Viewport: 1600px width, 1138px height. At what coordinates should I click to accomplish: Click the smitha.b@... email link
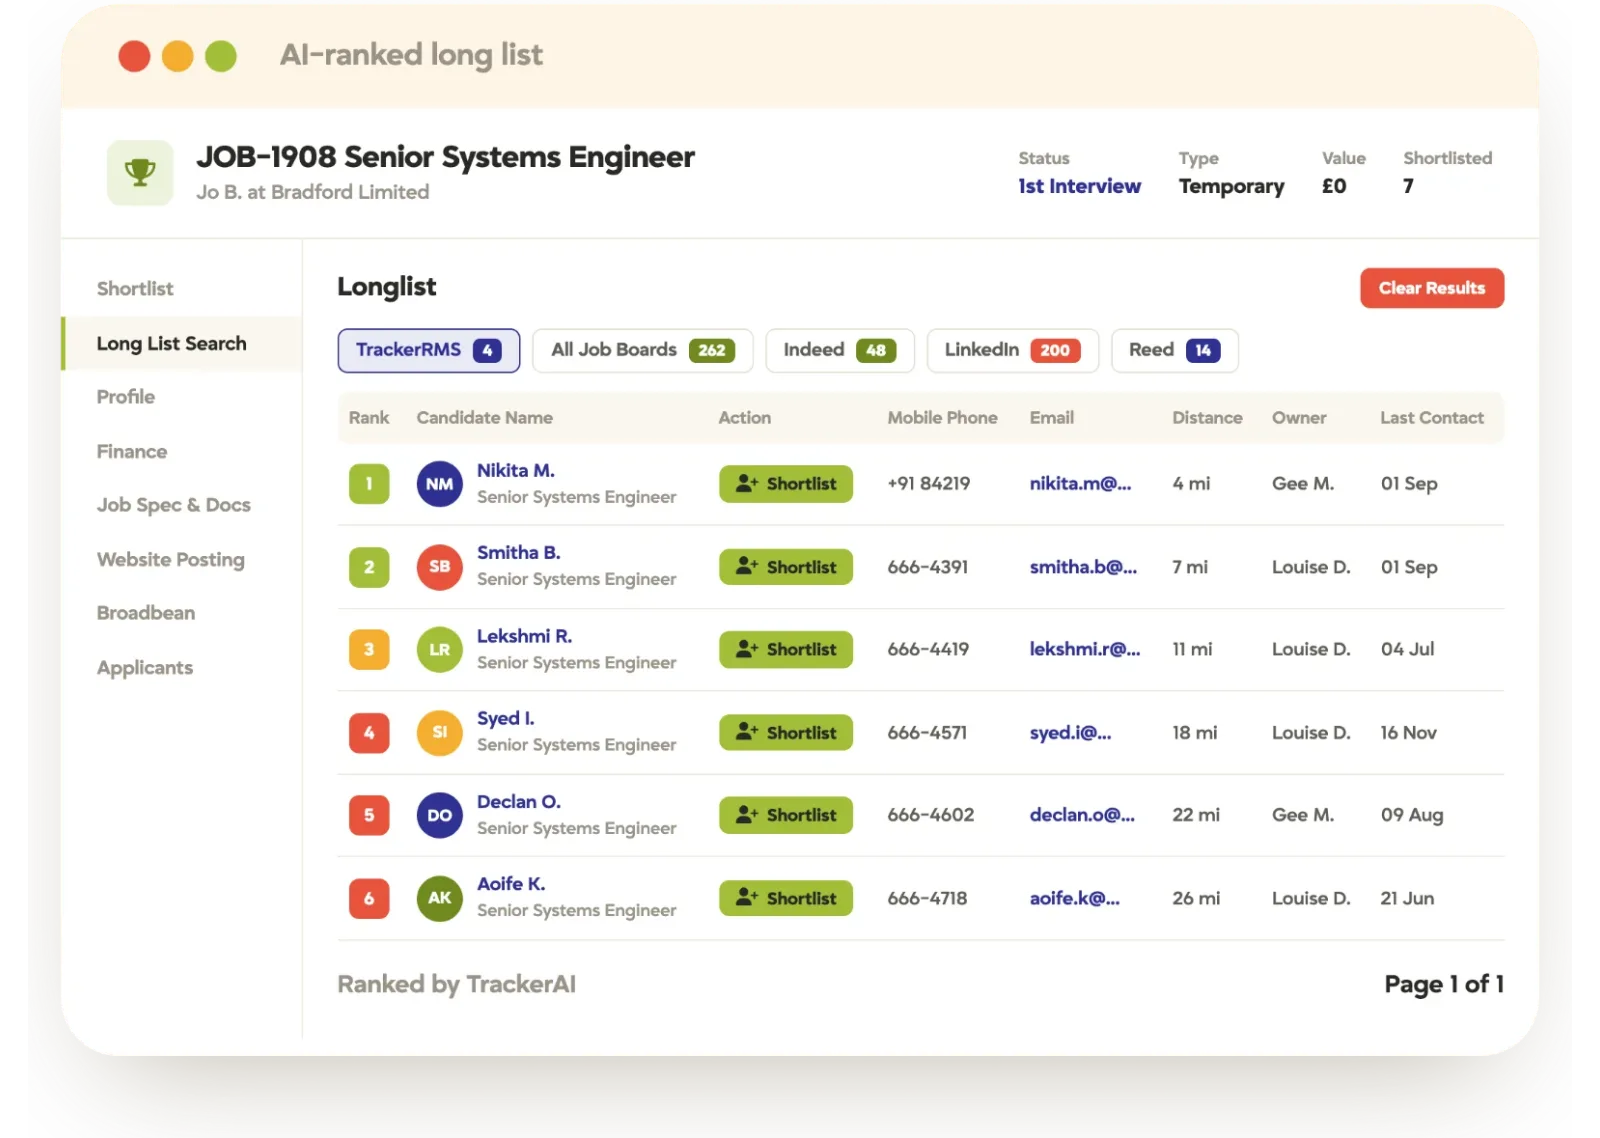1083,567
